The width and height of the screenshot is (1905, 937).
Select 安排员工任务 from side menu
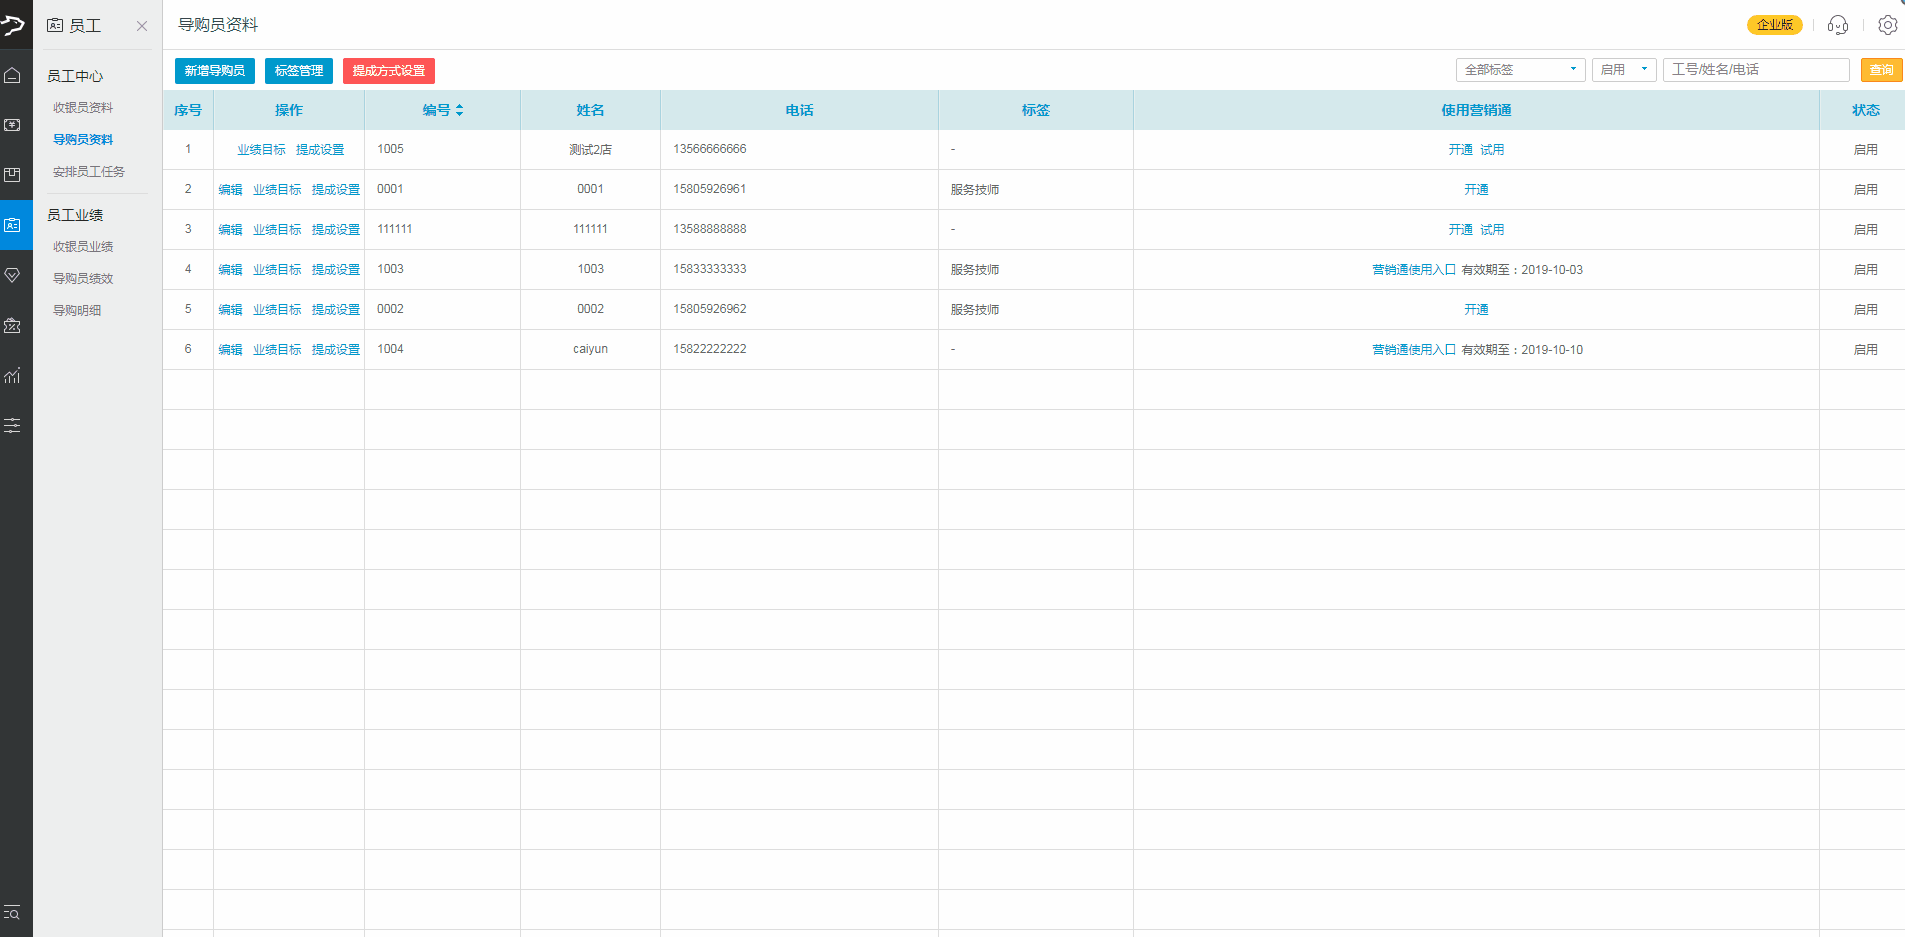pyautogui.click(x=89, y=172)
